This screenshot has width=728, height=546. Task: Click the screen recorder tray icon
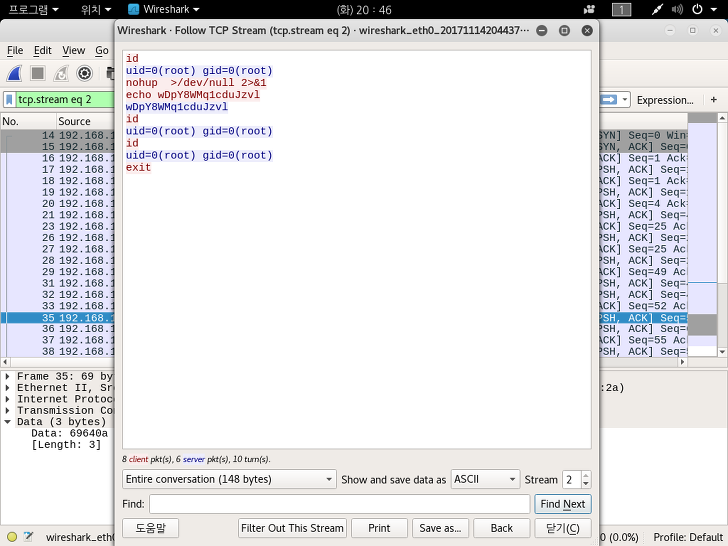pos(589,9)
